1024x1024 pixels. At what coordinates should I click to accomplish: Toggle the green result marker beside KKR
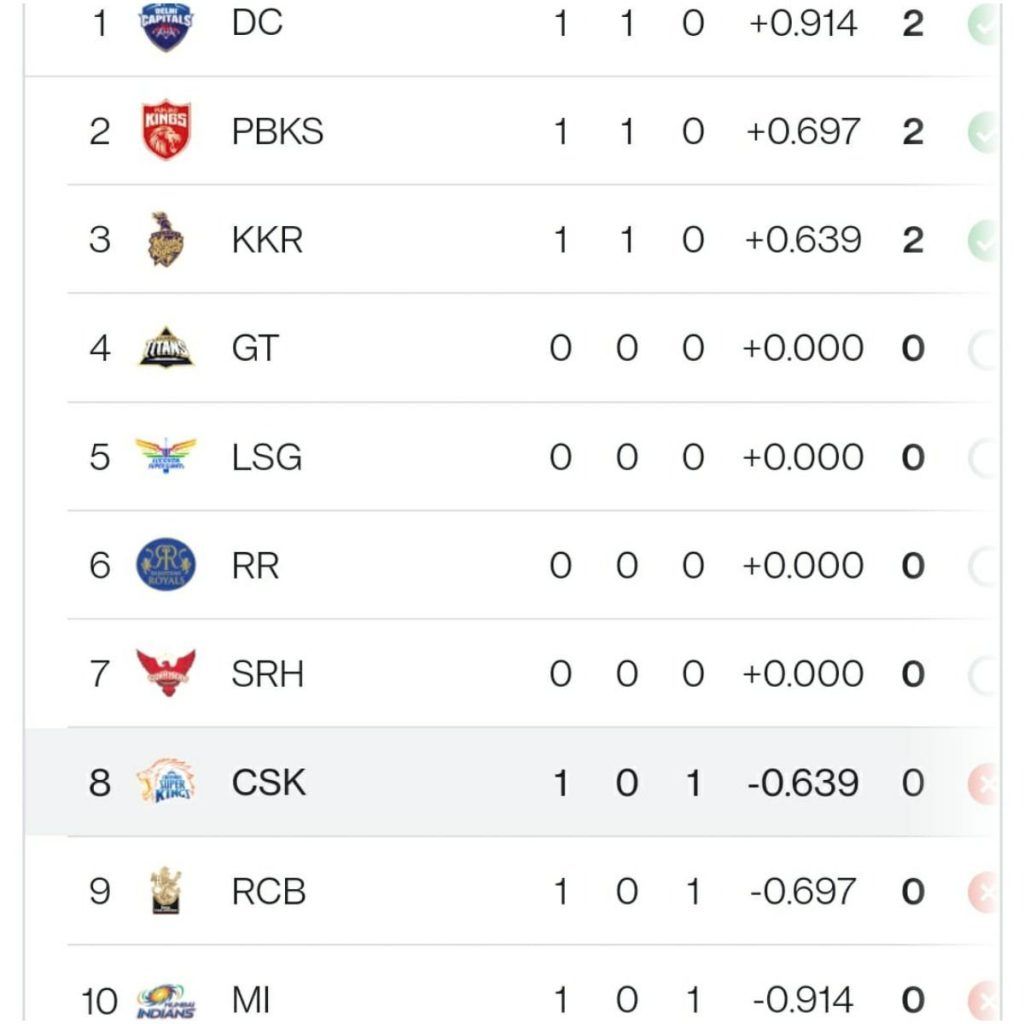tap(986, 240)
